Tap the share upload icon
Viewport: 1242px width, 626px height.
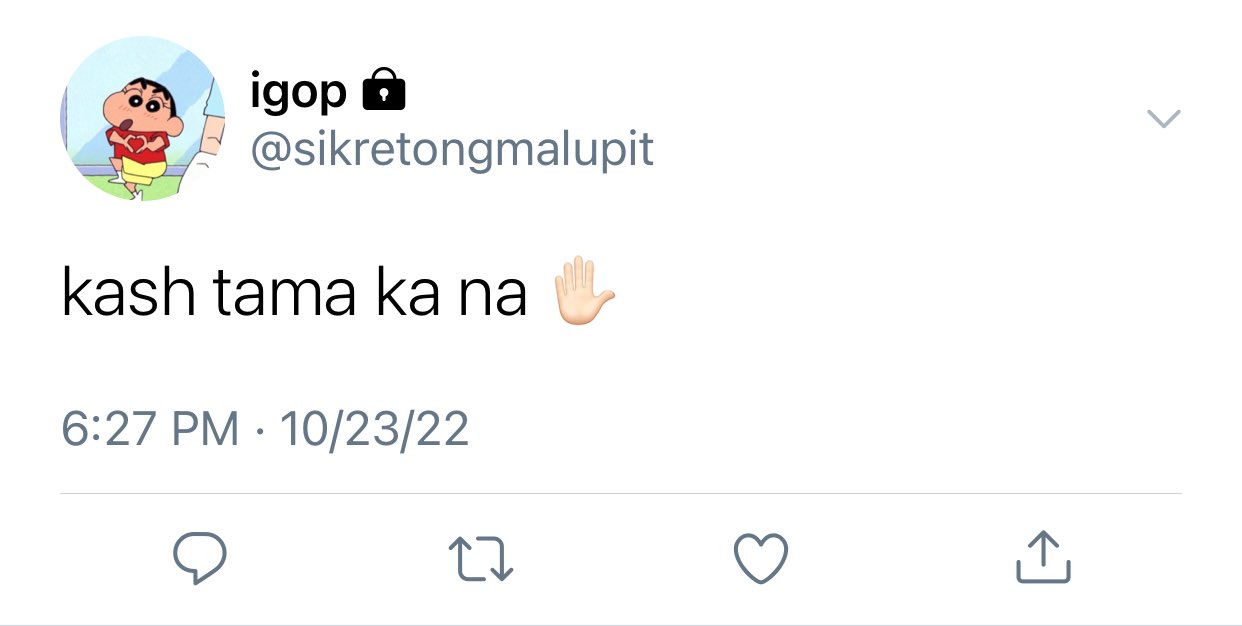[1043, 557]
